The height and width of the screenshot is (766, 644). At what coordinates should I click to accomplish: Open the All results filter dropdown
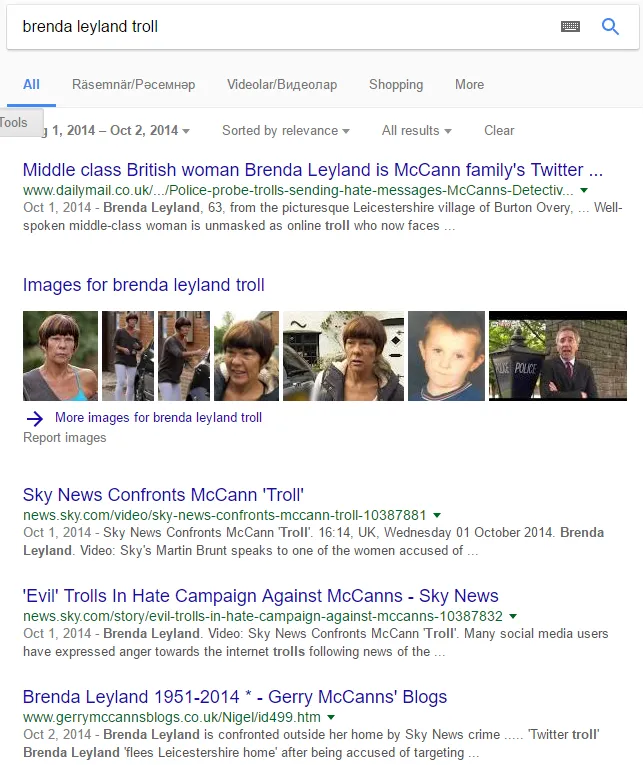tap(417, 130)
